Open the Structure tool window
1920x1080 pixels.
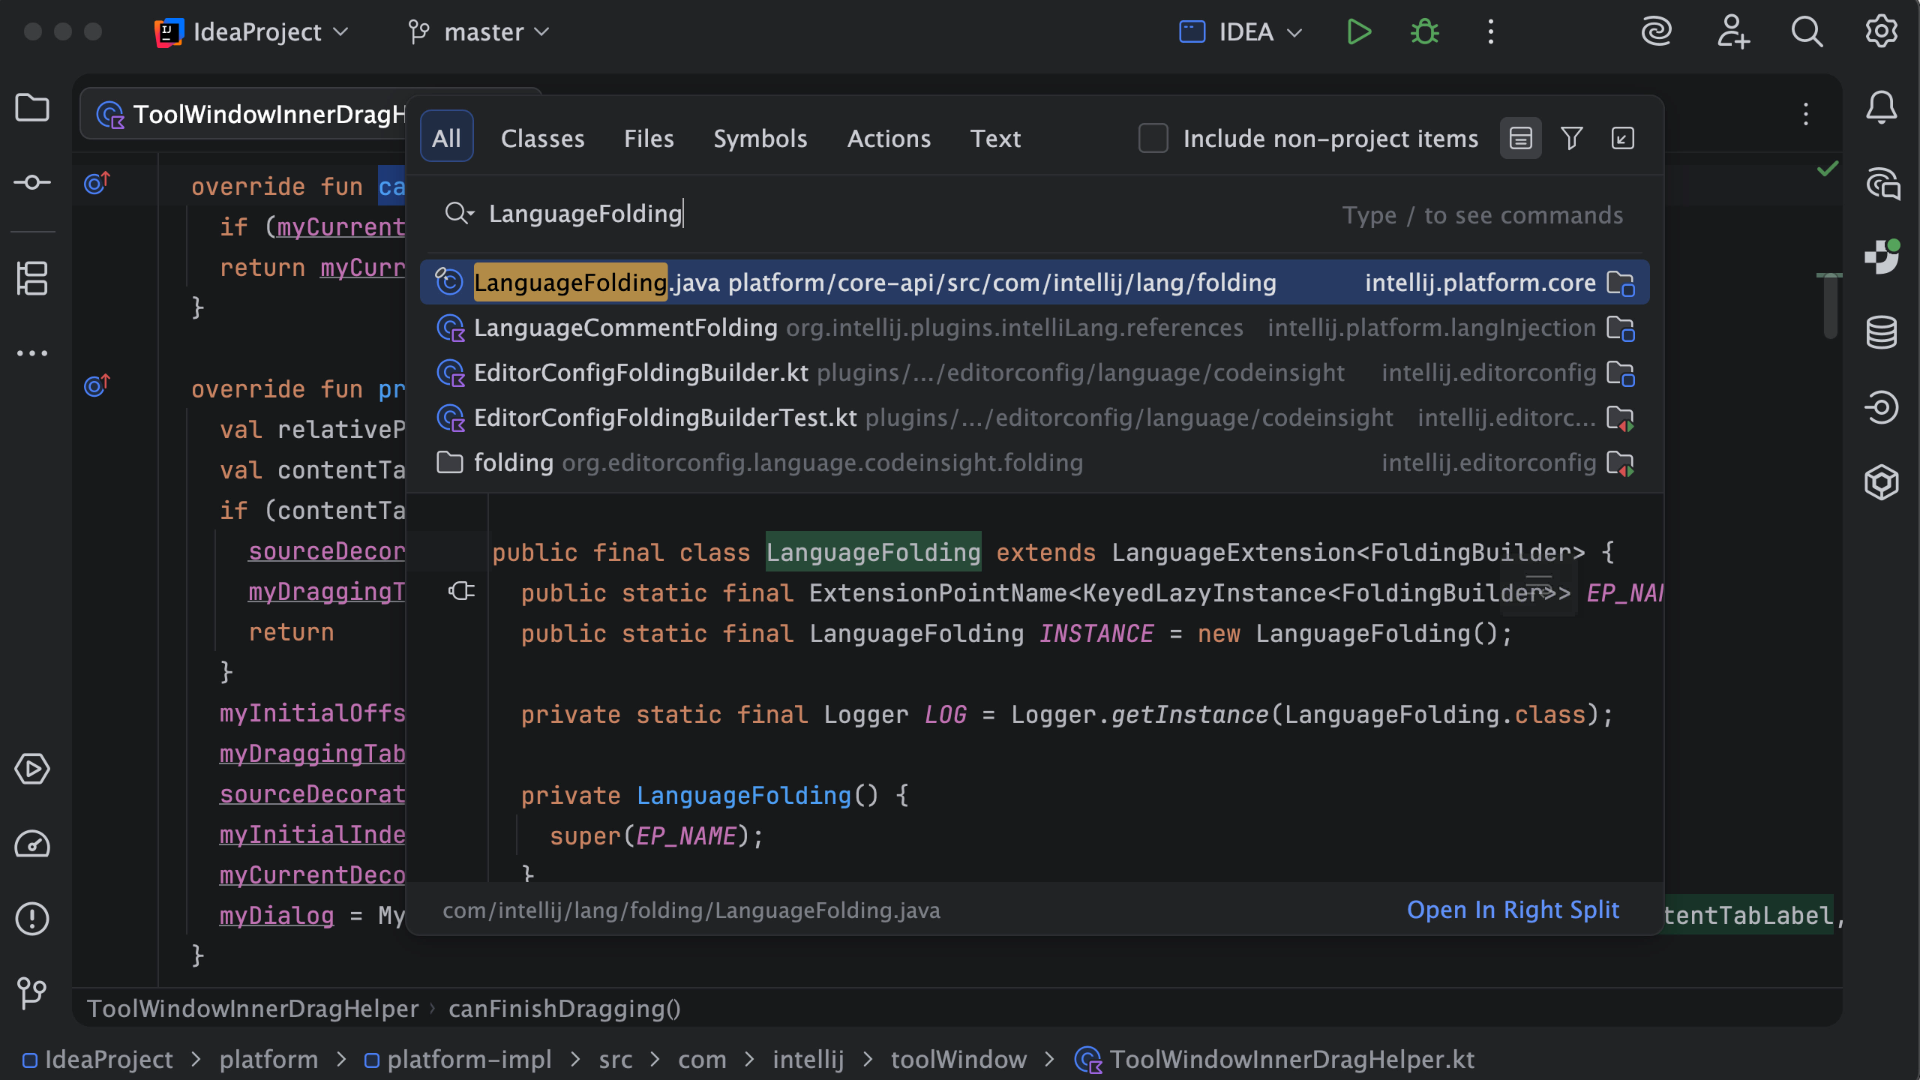(x=32, y=278)
